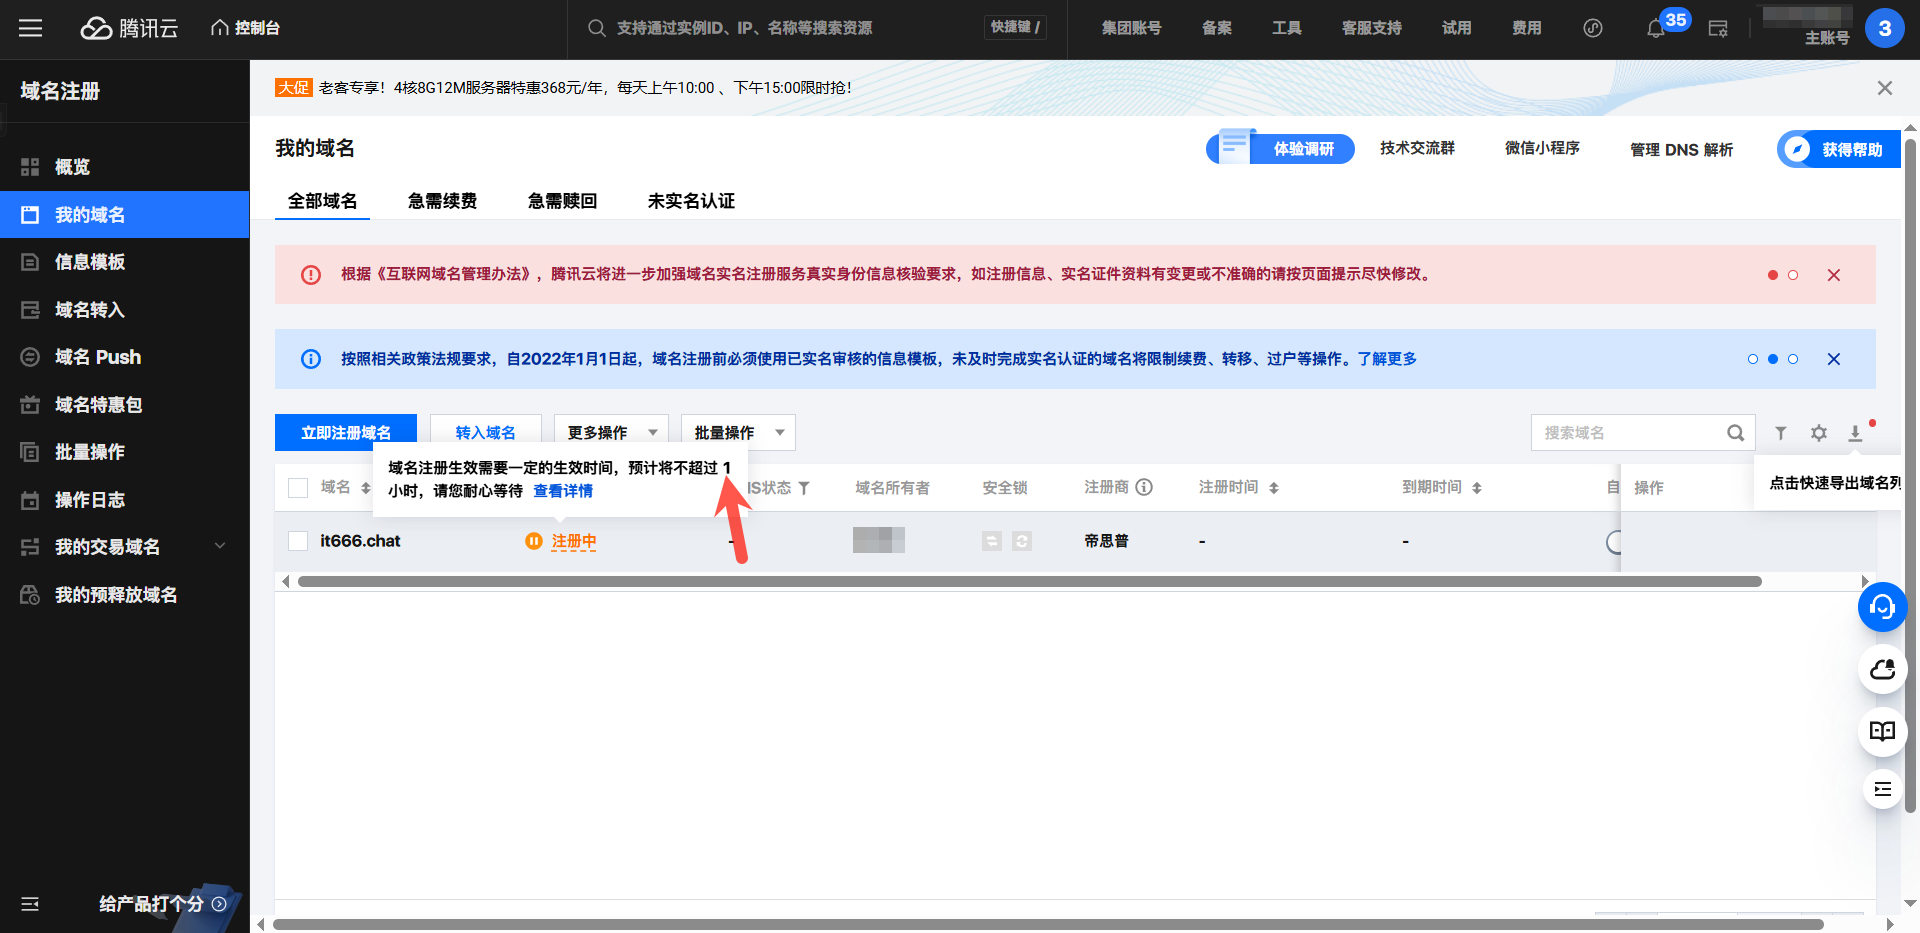The image size is (1920, 933).
Task: Click the 注册商 info icon
Action: click(1144, 487)
